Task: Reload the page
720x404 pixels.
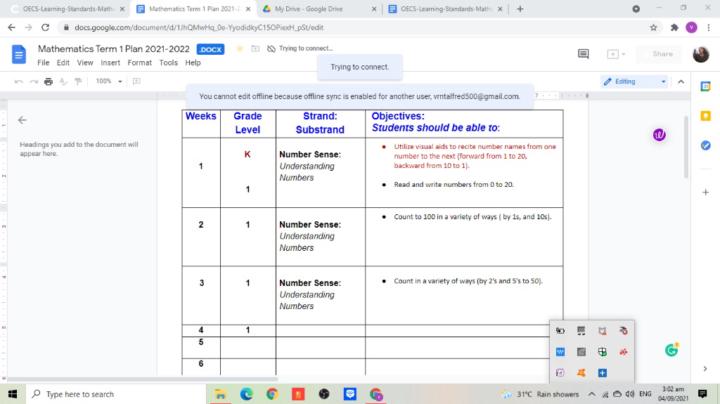Action: pos(45,28)
